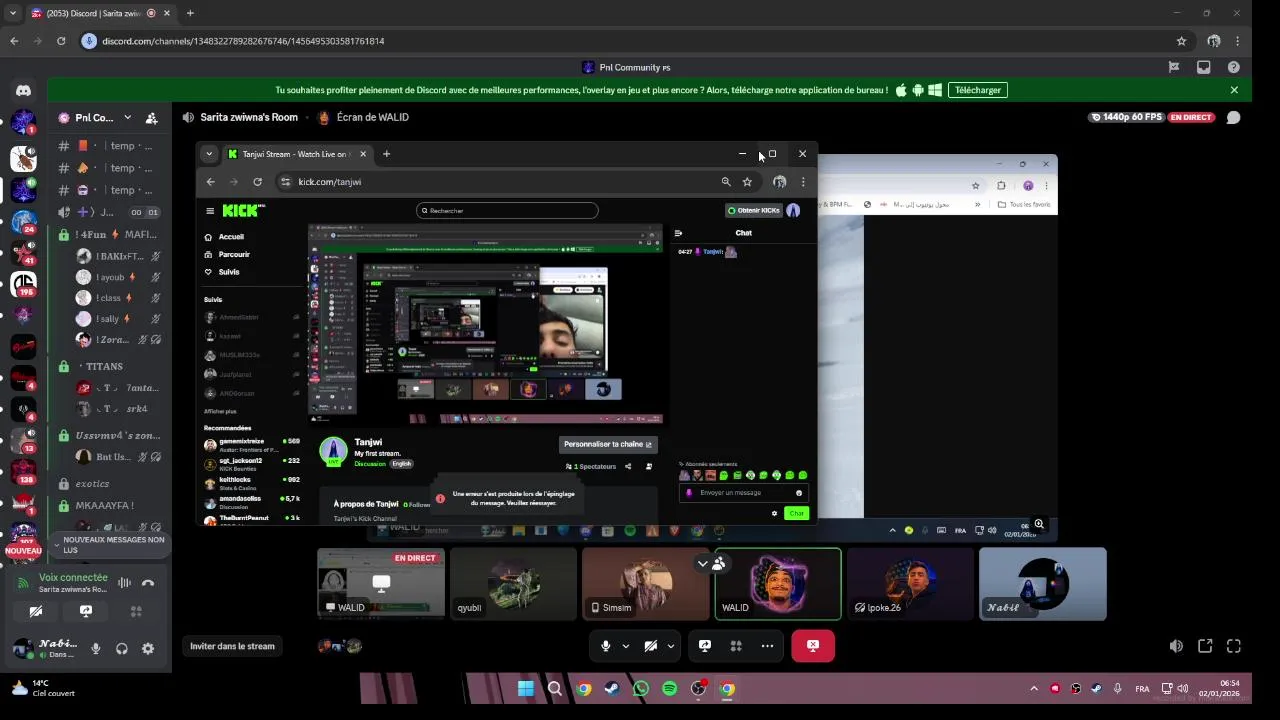Select the MKAAAYFA ! channel
This screenshot has width=1280, height=720.
click(109, 506)
